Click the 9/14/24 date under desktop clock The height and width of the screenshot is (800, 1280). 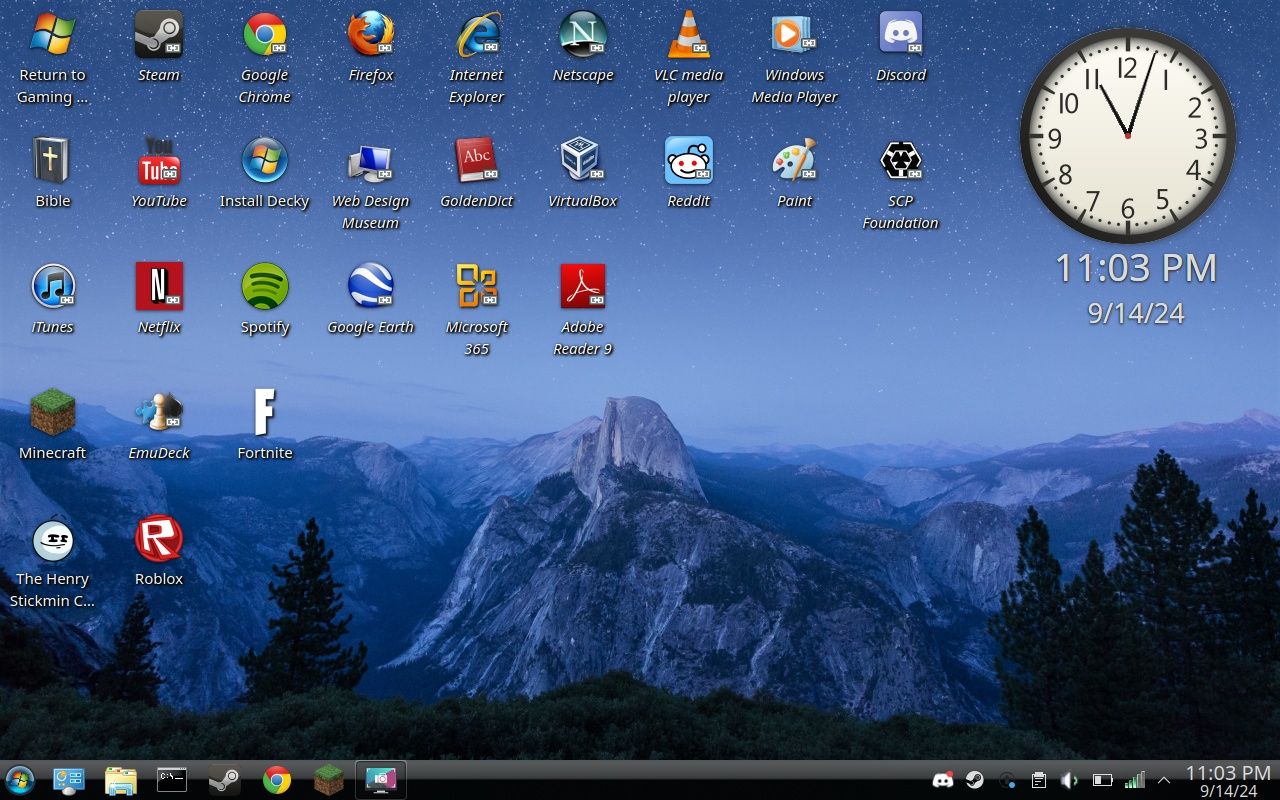[x=1136, y=314]
